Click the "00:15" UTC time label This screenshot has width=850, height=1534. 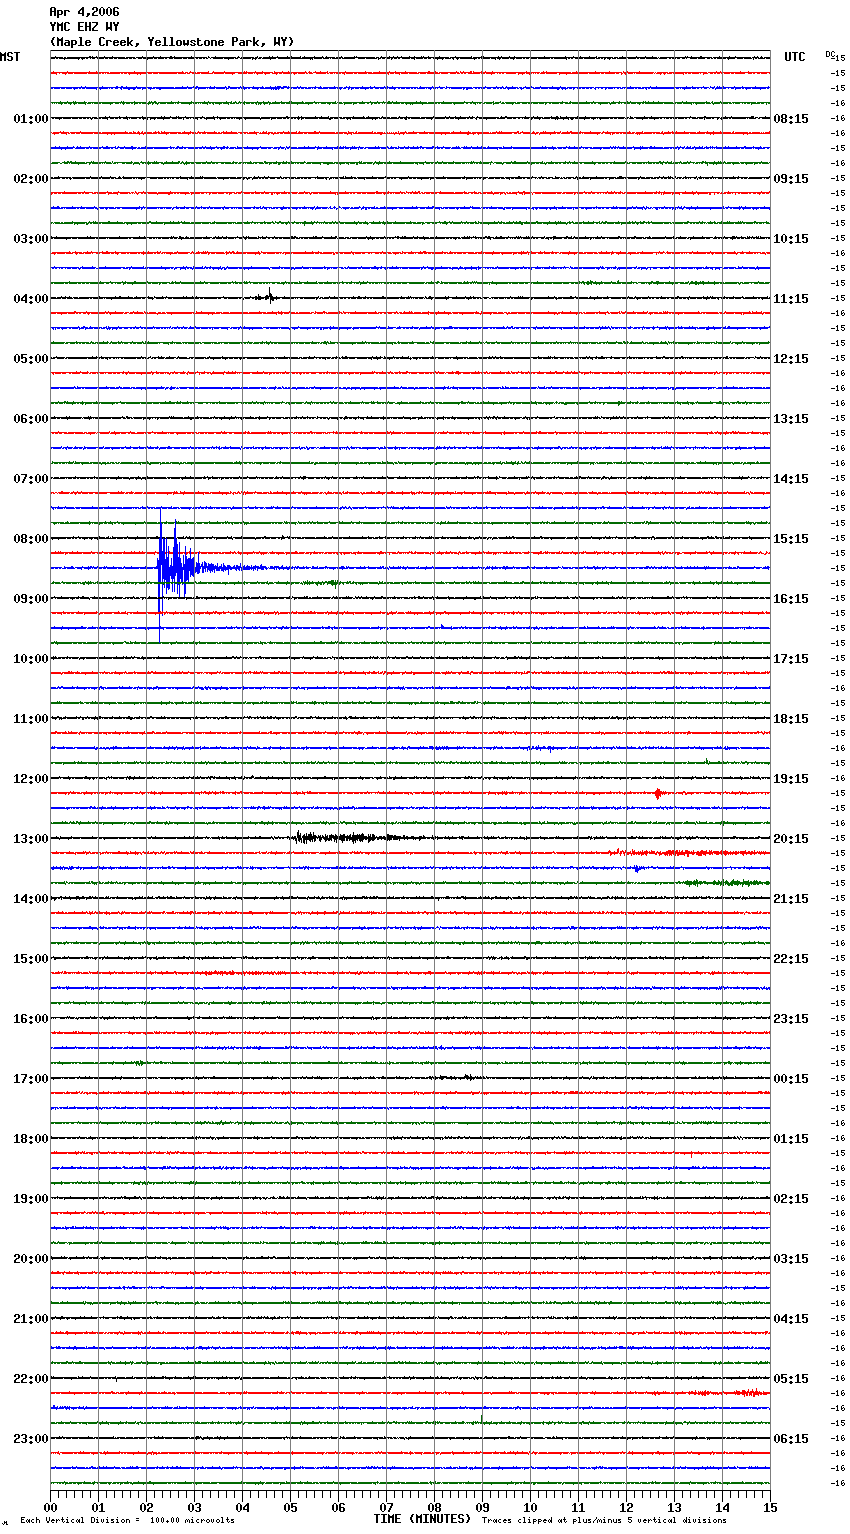point(791,1079)
